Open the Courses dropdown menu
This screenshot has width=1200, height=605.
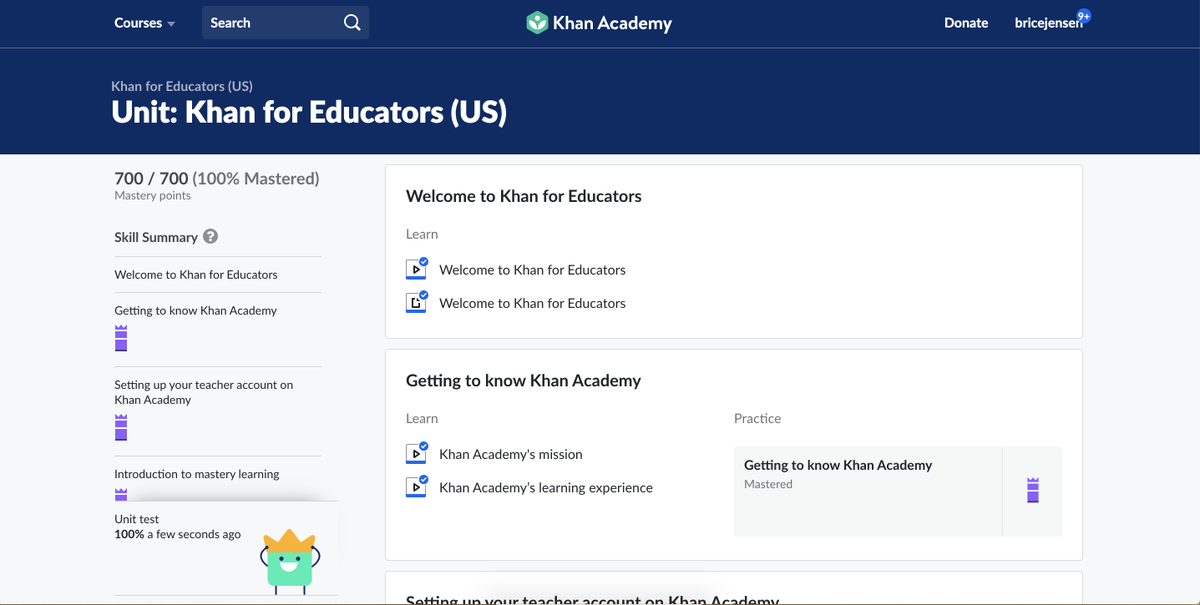[x=144, y=23]
